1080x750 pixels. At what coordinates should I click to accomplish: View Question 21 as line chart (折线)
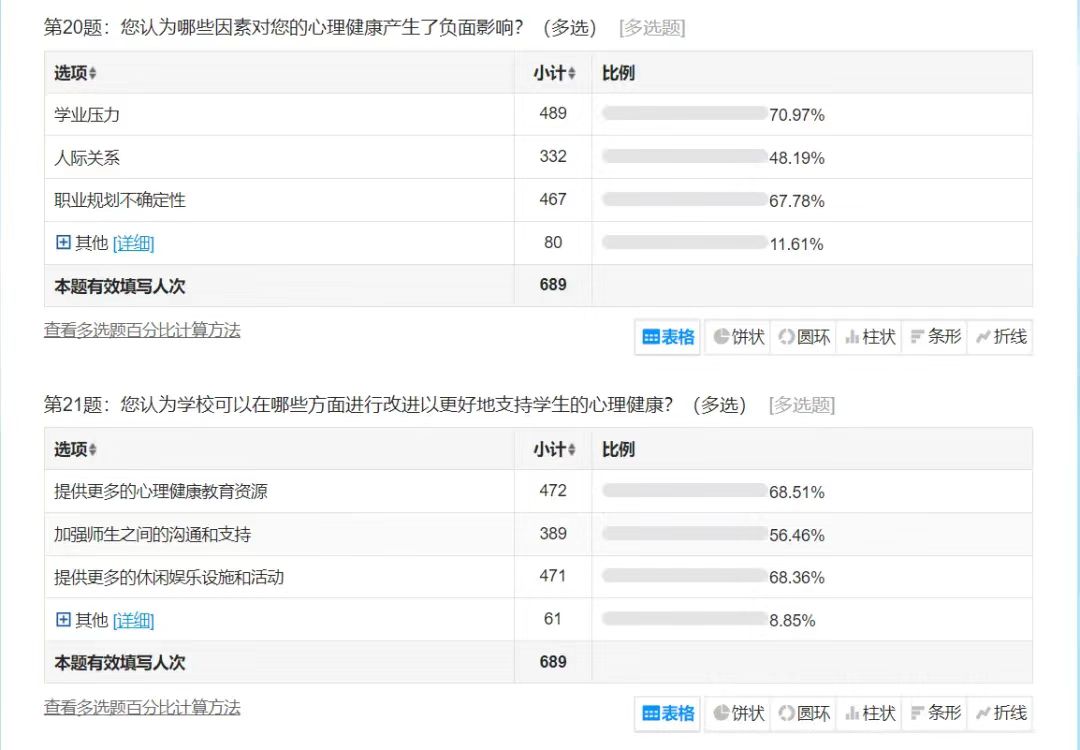tap(1000, 713)
